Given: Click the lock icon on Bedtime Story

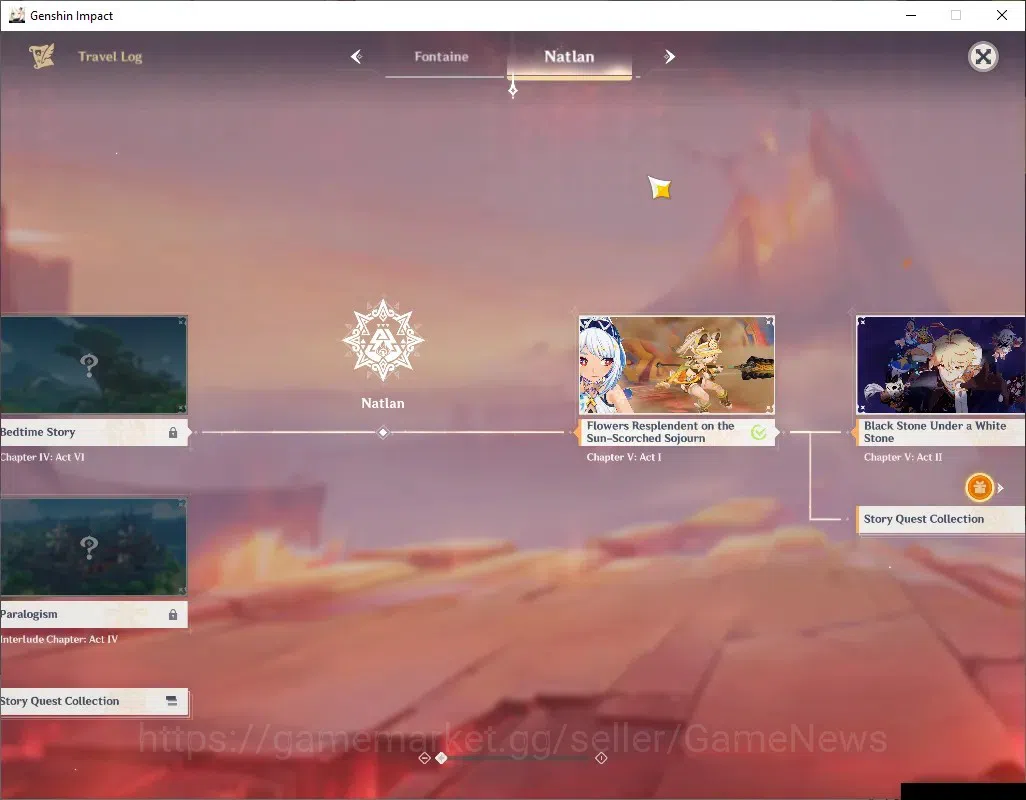Looking at the screenshot, I should [173, 432].
